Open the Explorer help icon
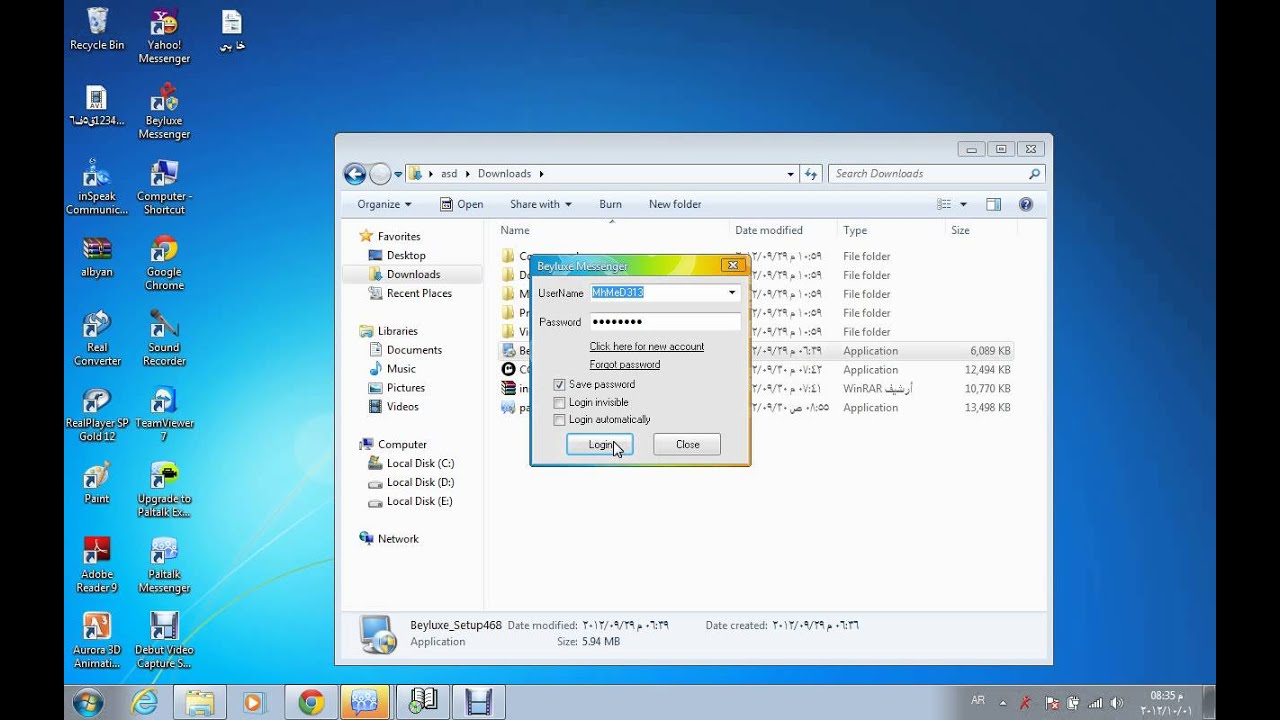1280x720 pixels. [1025, 204]
